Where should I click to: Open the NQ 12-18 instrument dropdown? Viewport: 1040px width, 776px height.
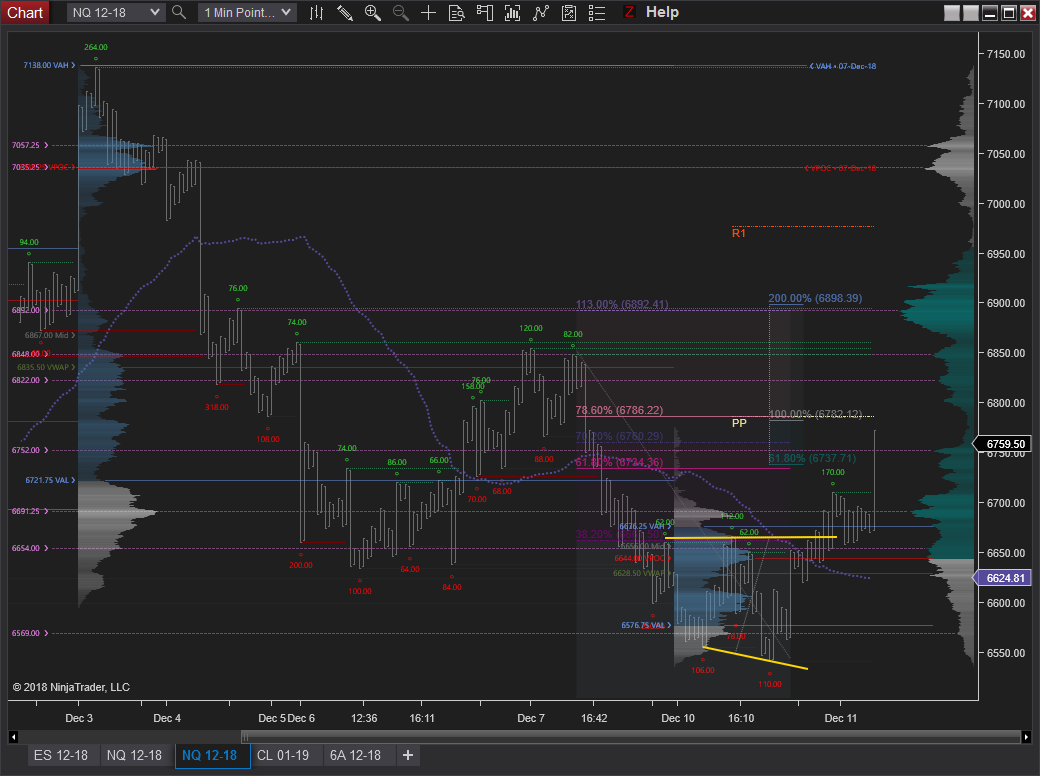click(115, 12)
